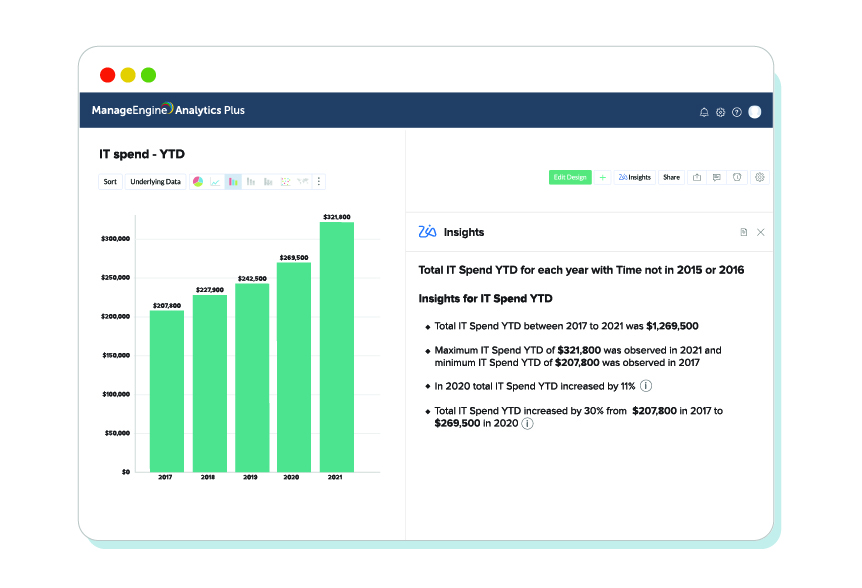Viewport: 862px width, 588px height.
Task: Open help question mark icon
Action: pyautogui.click(x=737, y=112)
